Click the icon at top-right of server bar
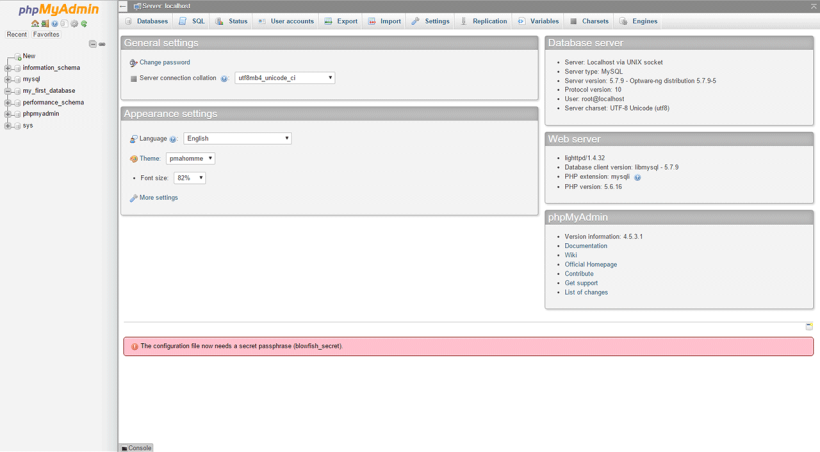This screenshot has width=820, height=452. (813, 6)
